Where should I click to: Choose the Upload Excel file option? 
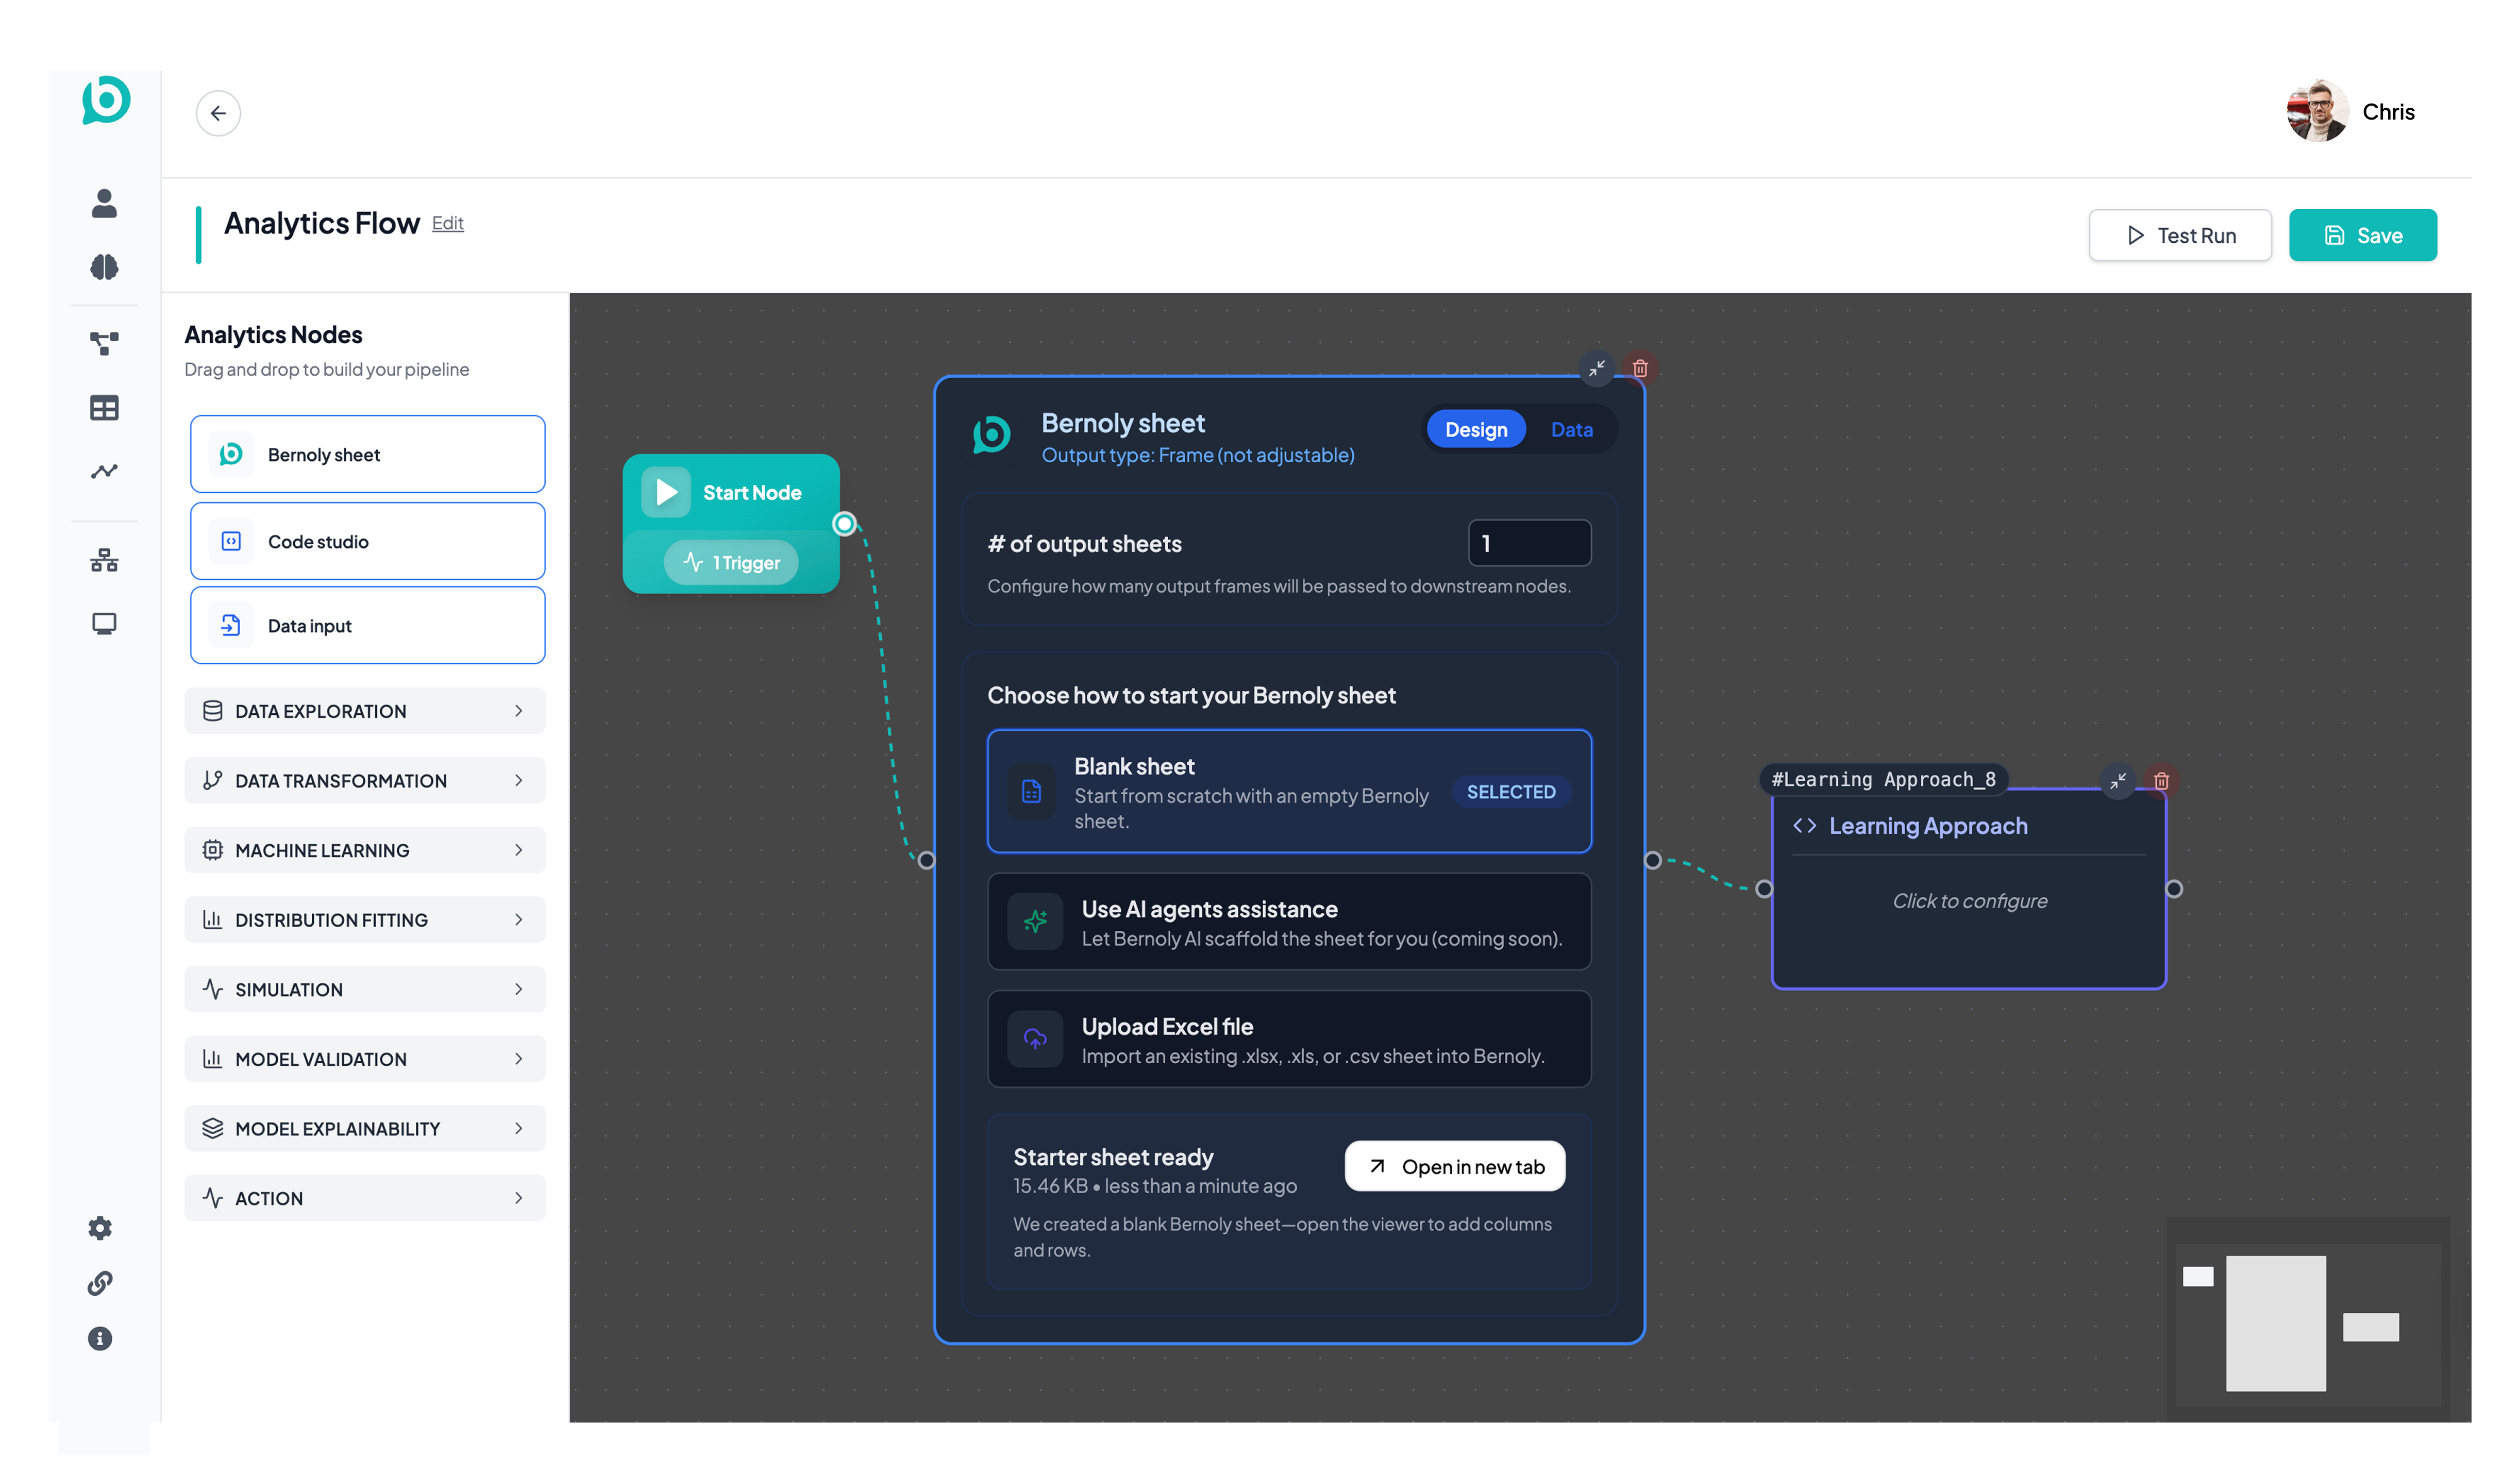point(1288,1039)
